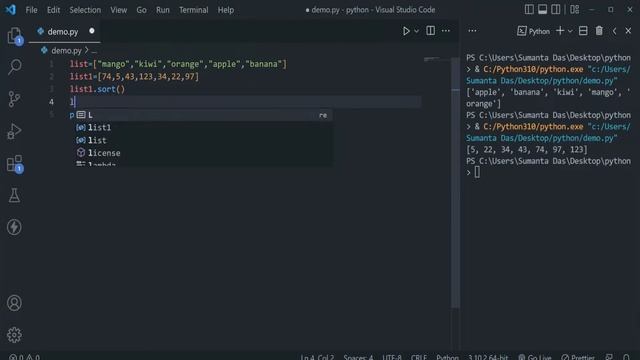640x360 pixels.
Task: Expand the launch profile dropdown arrow
Action: pos(570,31)
